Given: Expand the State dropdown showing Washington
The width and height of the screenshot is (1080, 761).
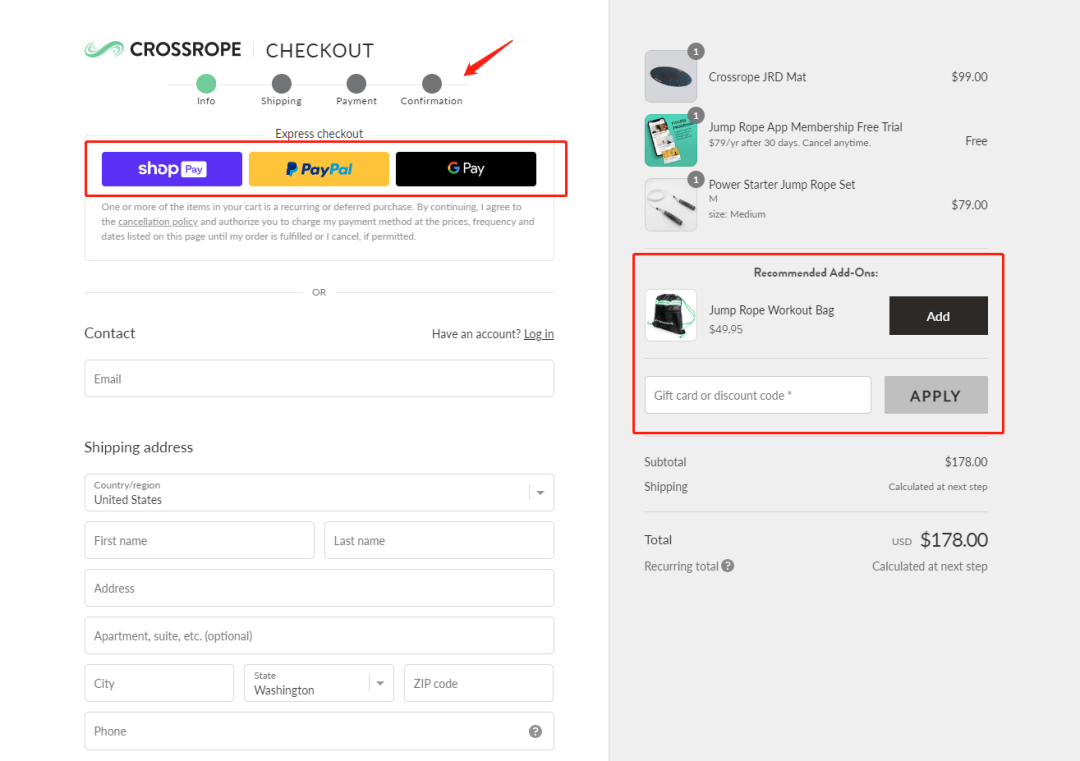Looking at the screenshot, I should [319, 683].
